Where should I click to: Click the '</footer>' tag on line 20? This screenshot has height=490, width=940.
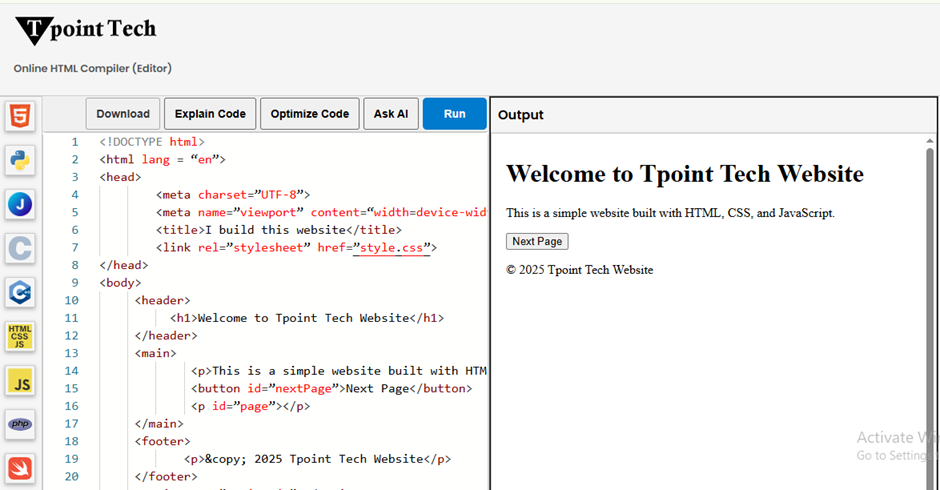[166, 477]
